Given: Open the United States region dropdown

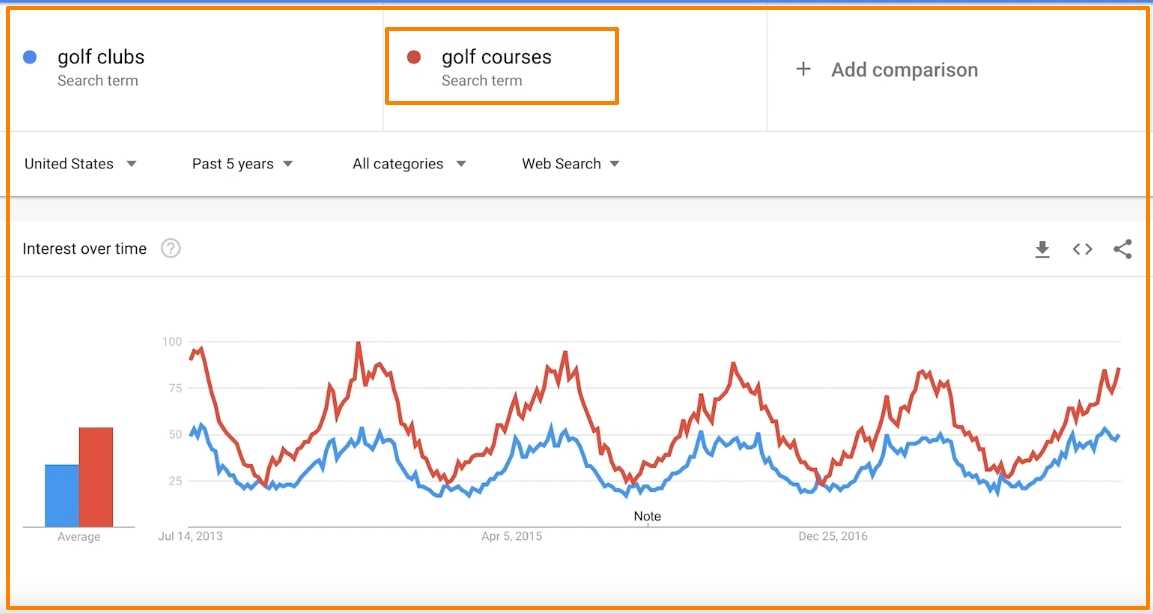Looking at the screenshot, I should point(80,164).
